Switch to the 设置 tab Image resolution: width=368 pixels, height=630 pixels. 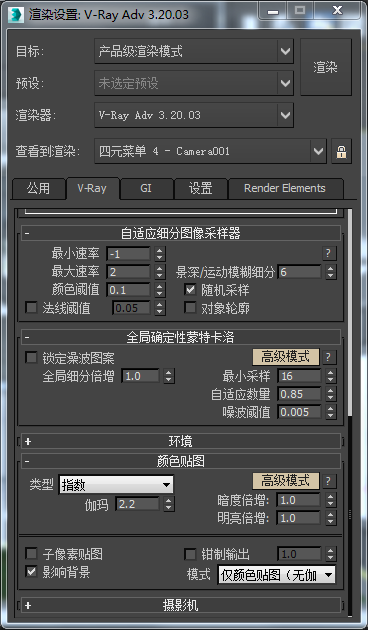pos(201,188)
